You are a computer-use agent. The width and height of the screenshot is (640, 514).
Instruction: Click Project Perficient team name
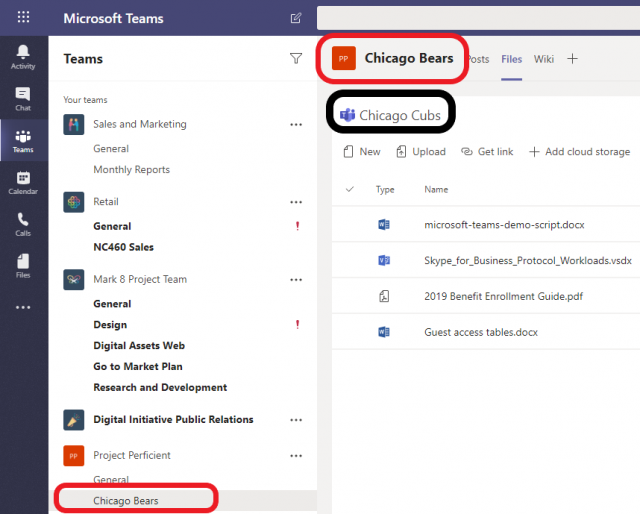(132, 455)
